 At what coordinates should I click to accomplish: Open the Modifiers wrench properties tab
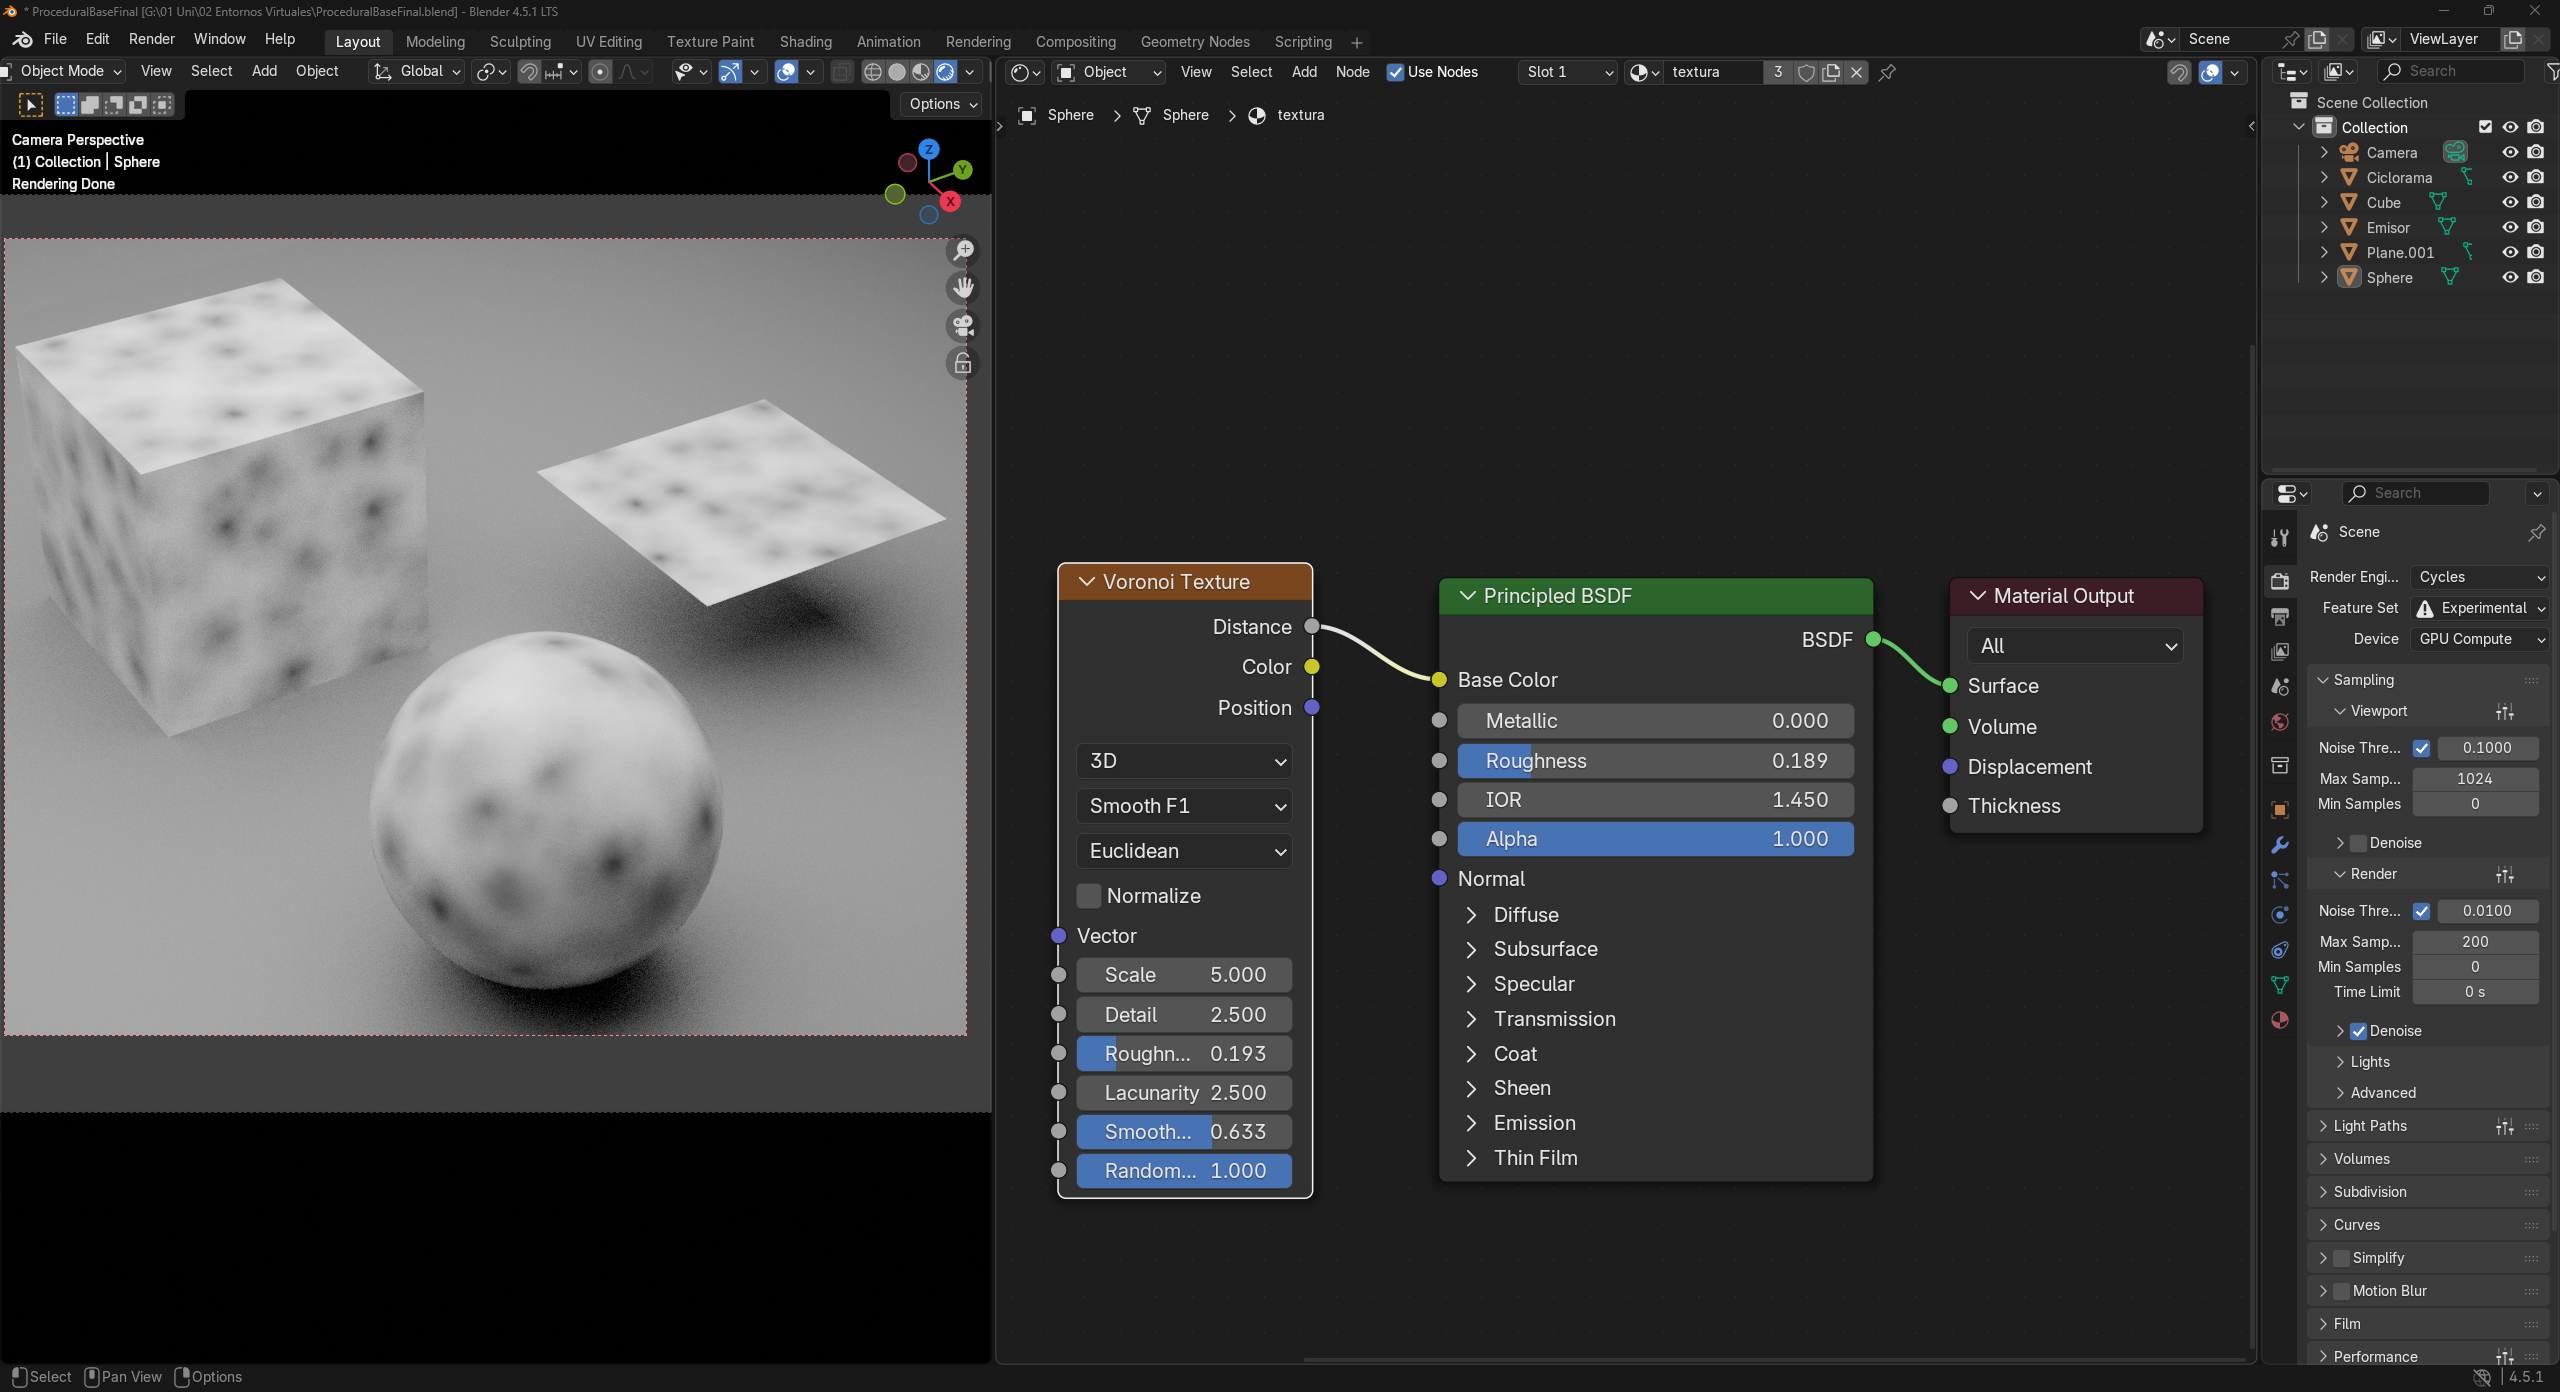(2280, 845)
